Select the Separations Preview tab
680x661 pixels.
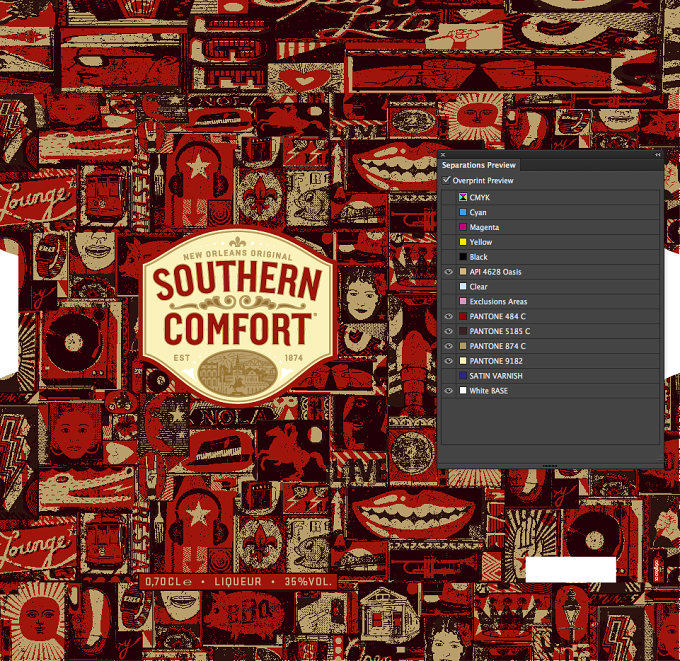pyautogui.click(x=478, y=165)
